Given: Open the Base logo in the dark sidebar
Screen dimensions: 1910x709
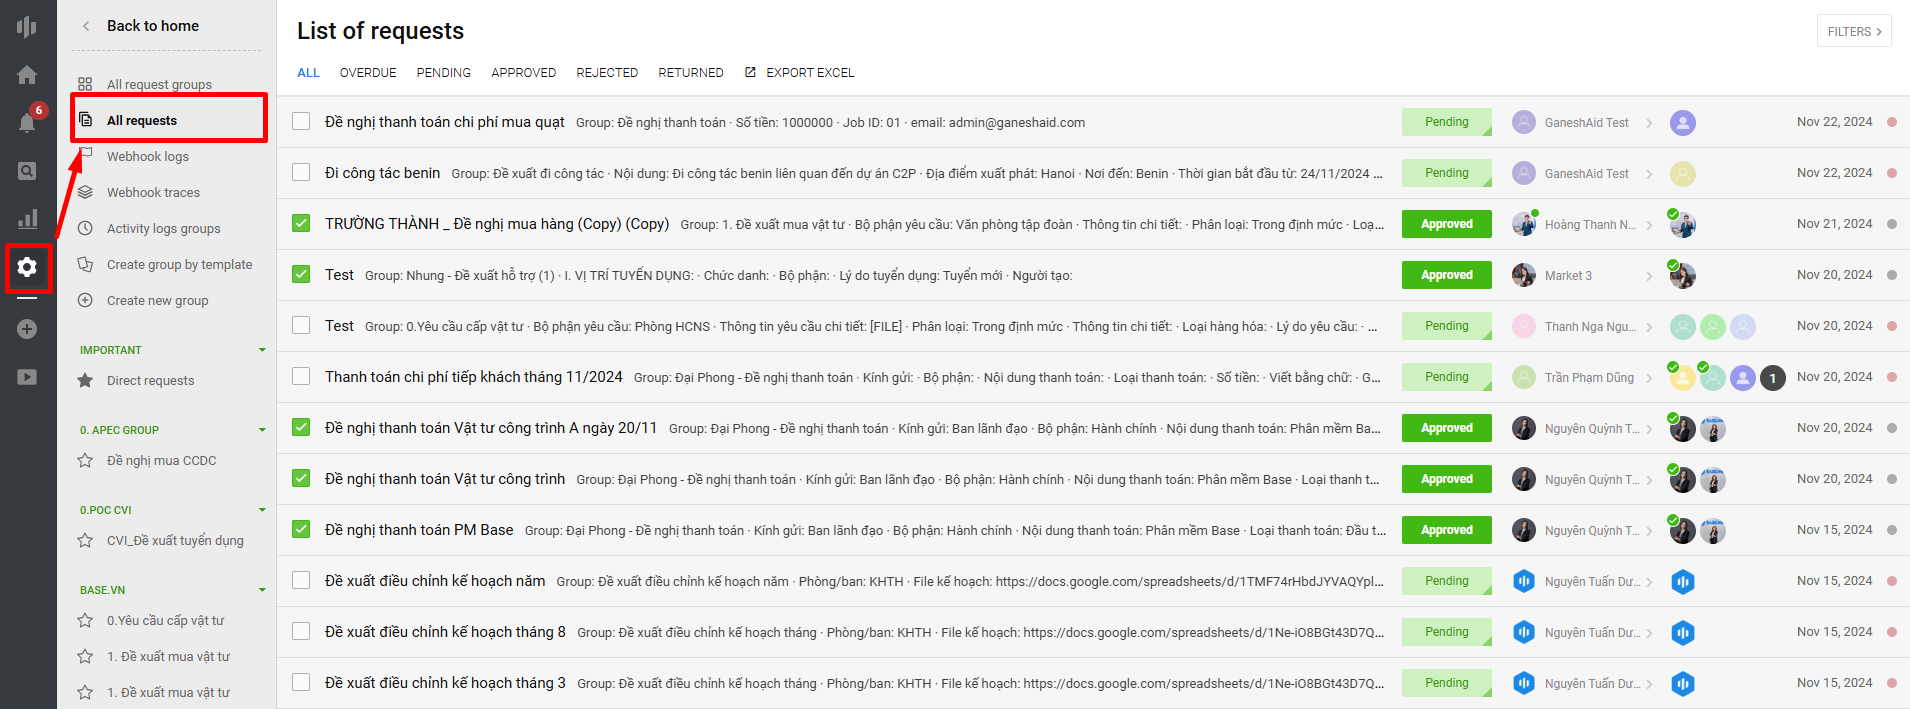Looking at the screenshot, I should [27, 26].
